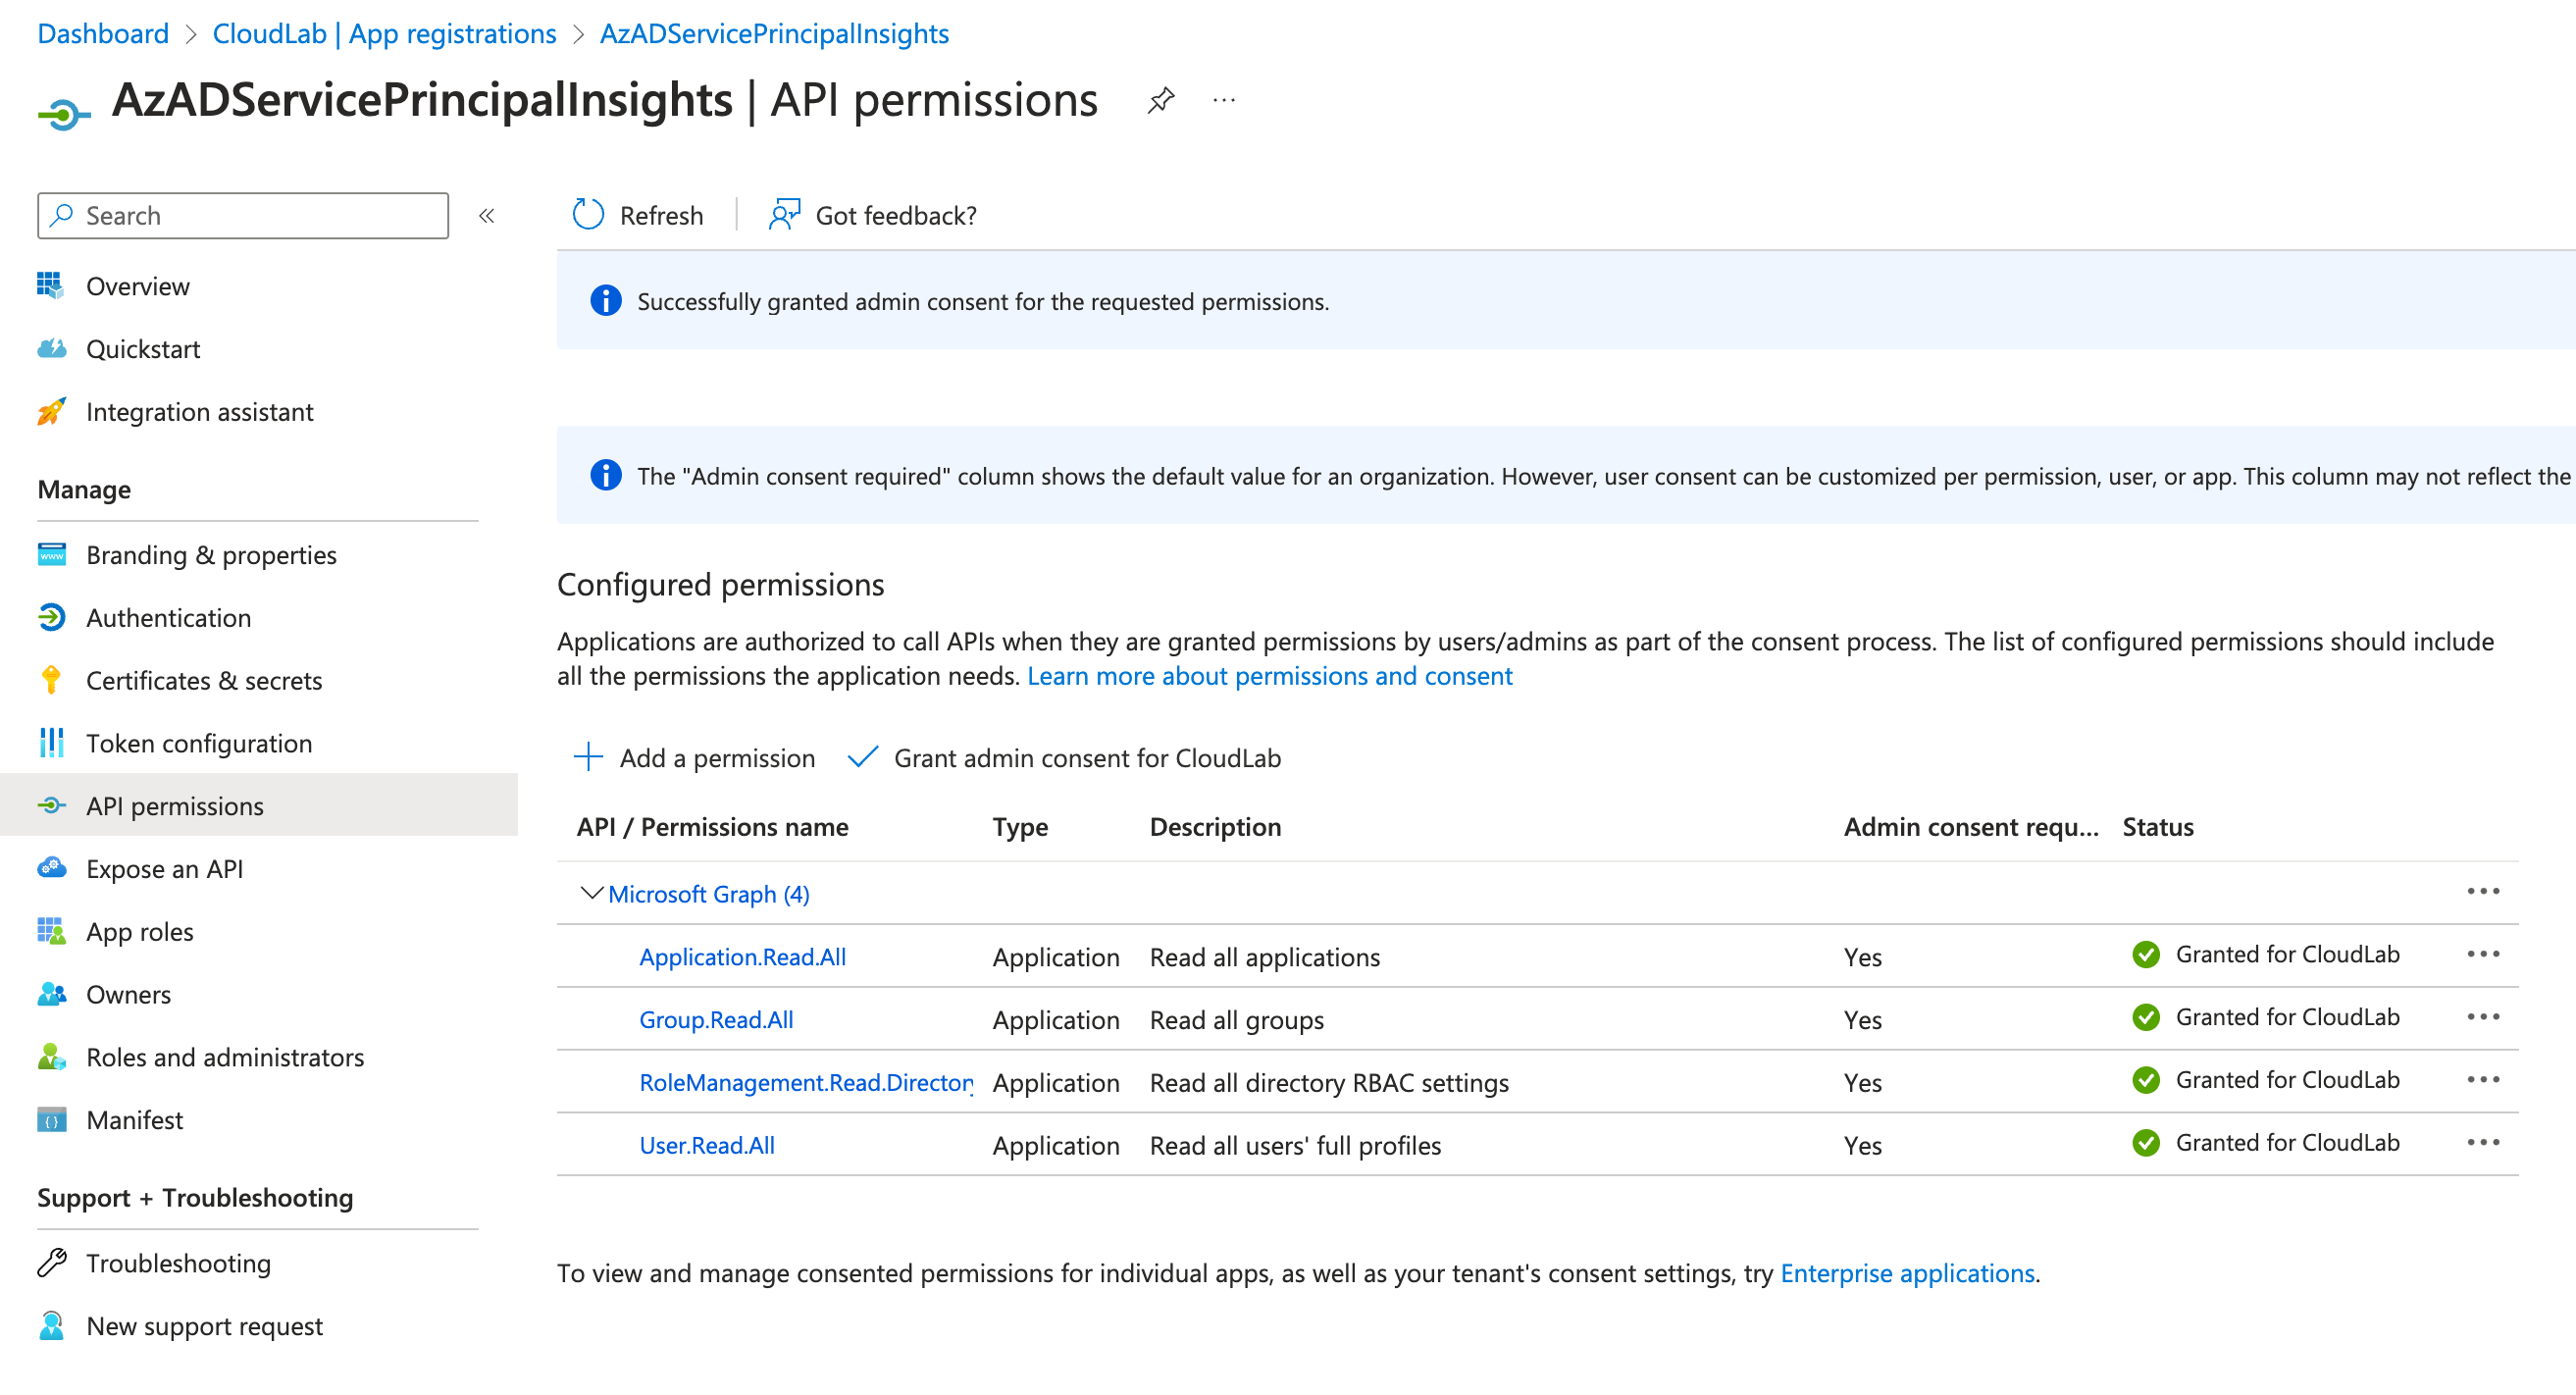
Task: Click Grant admin consent for CloudLab
Action: [x=1064, y=758]
